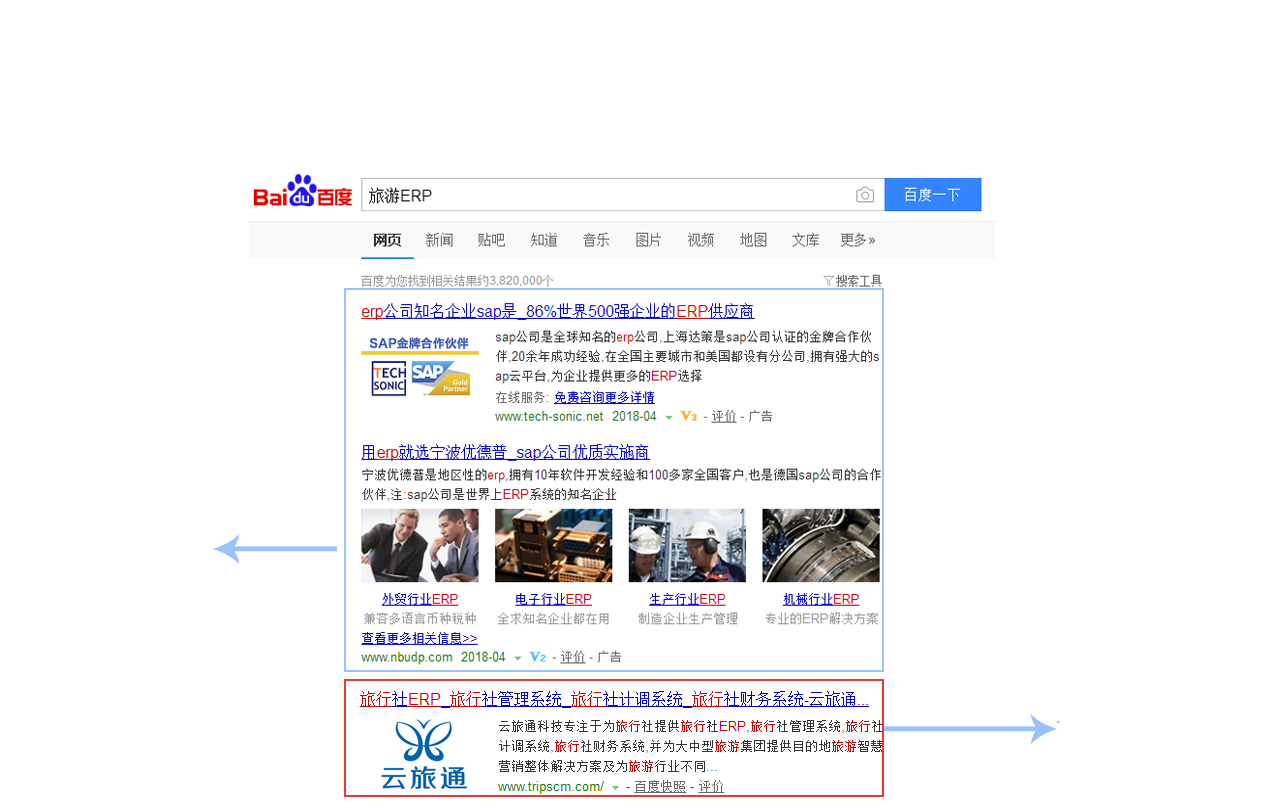
Task: Click 评价 link for www.tripscm.com result
Action: click(x=711, y=787)
